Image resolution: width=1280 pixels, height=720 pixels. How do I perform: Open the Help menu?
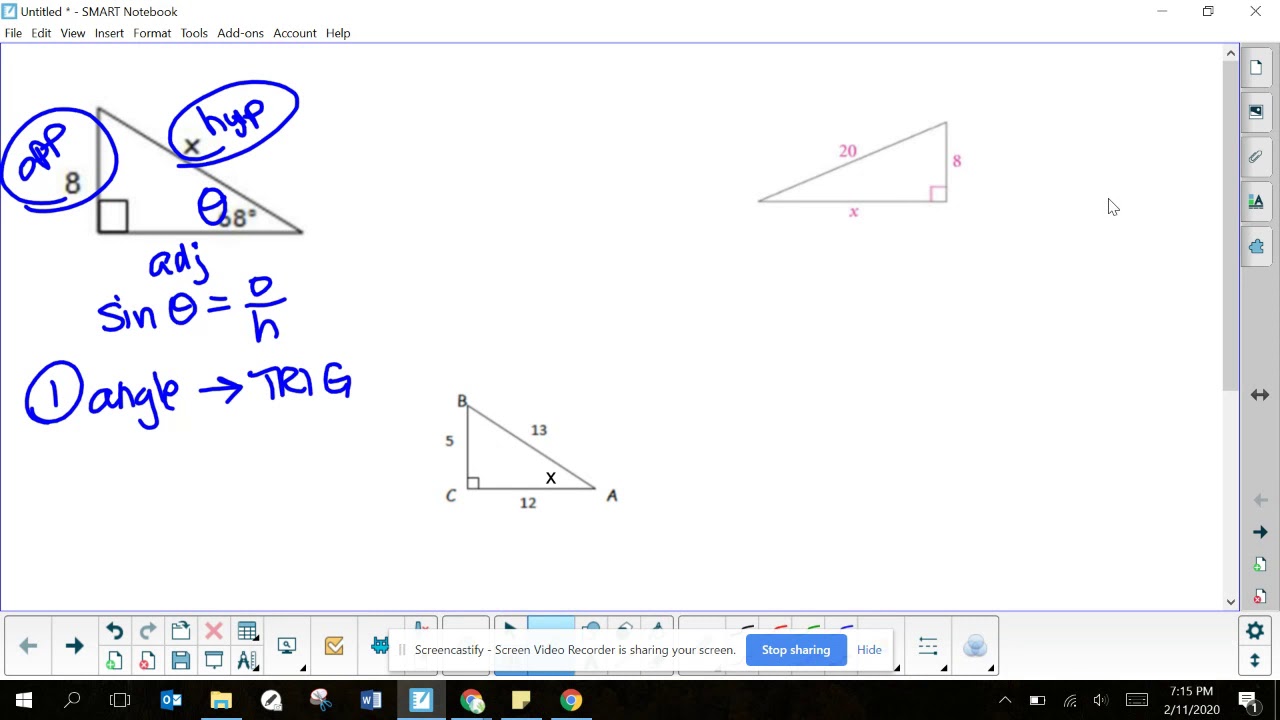coord(338,33)
